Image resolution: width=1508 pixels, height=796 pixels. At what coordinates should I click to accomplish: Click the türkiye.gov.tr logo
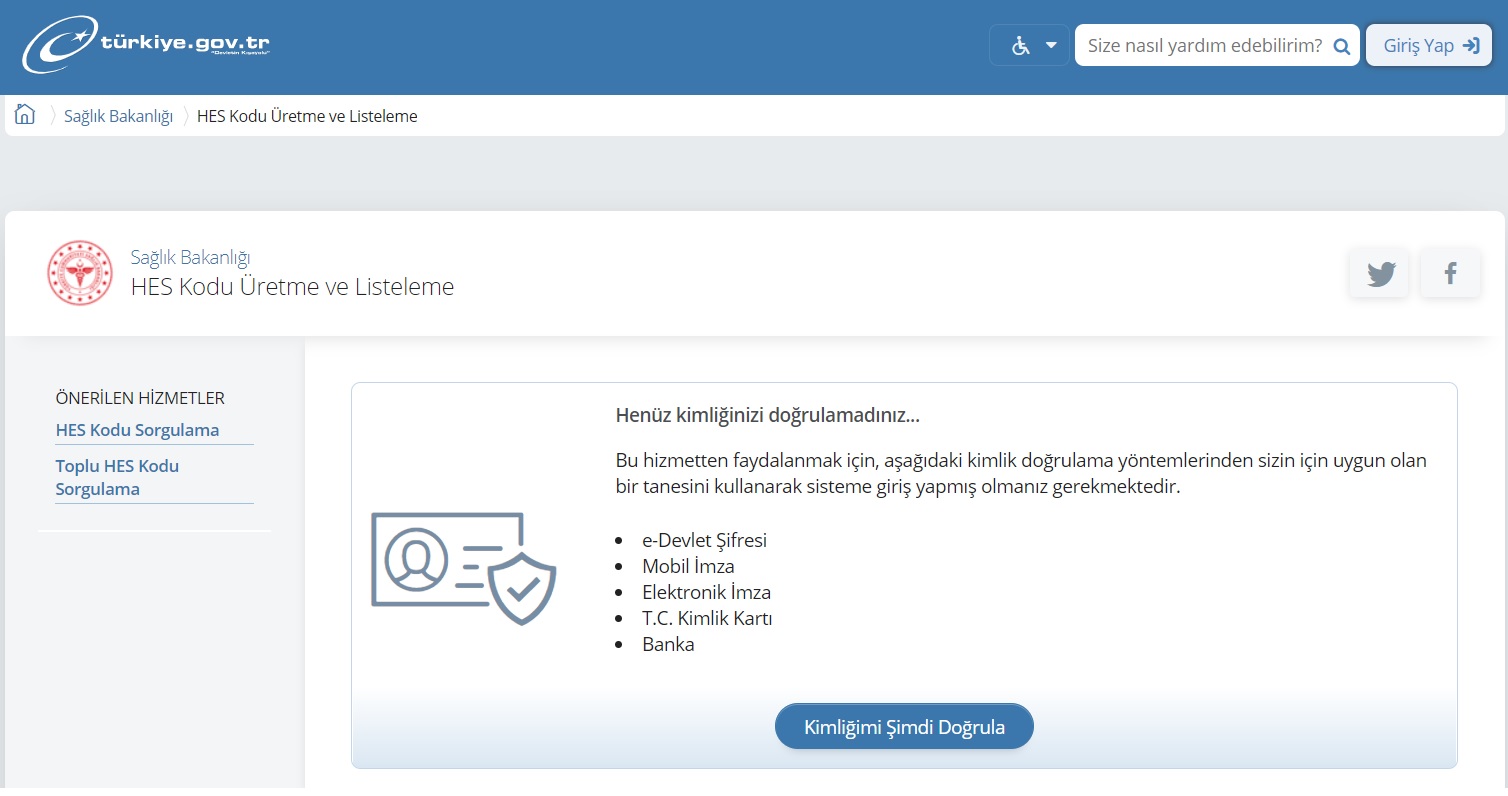pyautogui.click(x=147, y=45)
